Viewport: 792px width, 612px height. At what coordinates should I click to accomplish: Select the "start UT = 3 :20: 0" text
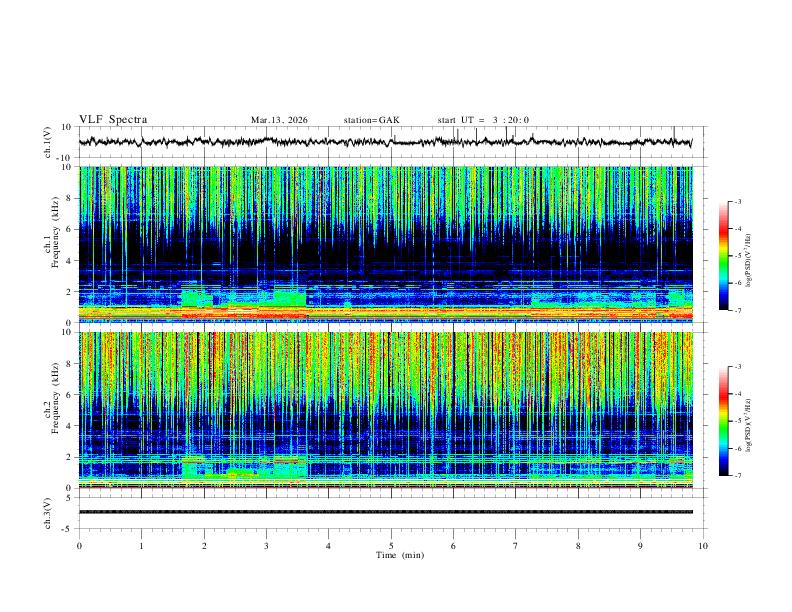[x=483, y=120]
